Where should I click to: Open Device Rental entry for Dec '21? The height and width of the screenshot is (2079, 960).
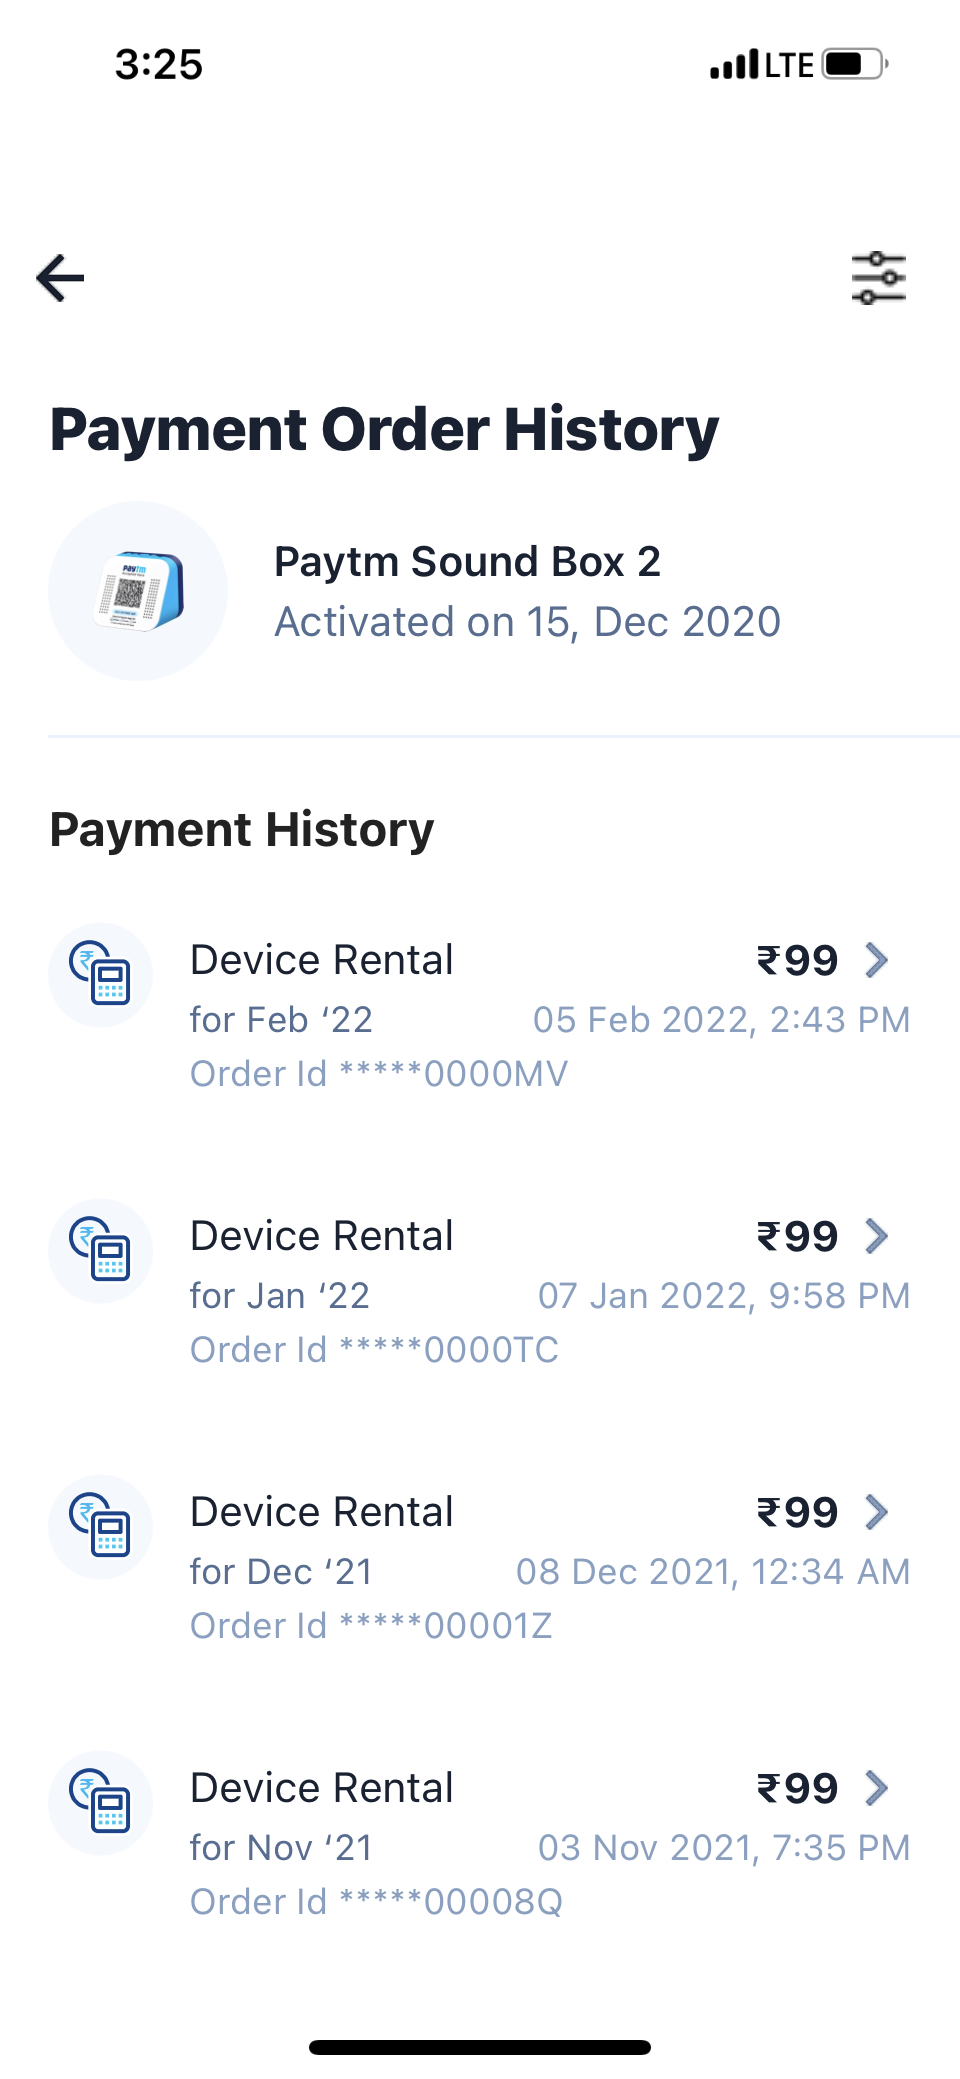(x=322, y=1512)
